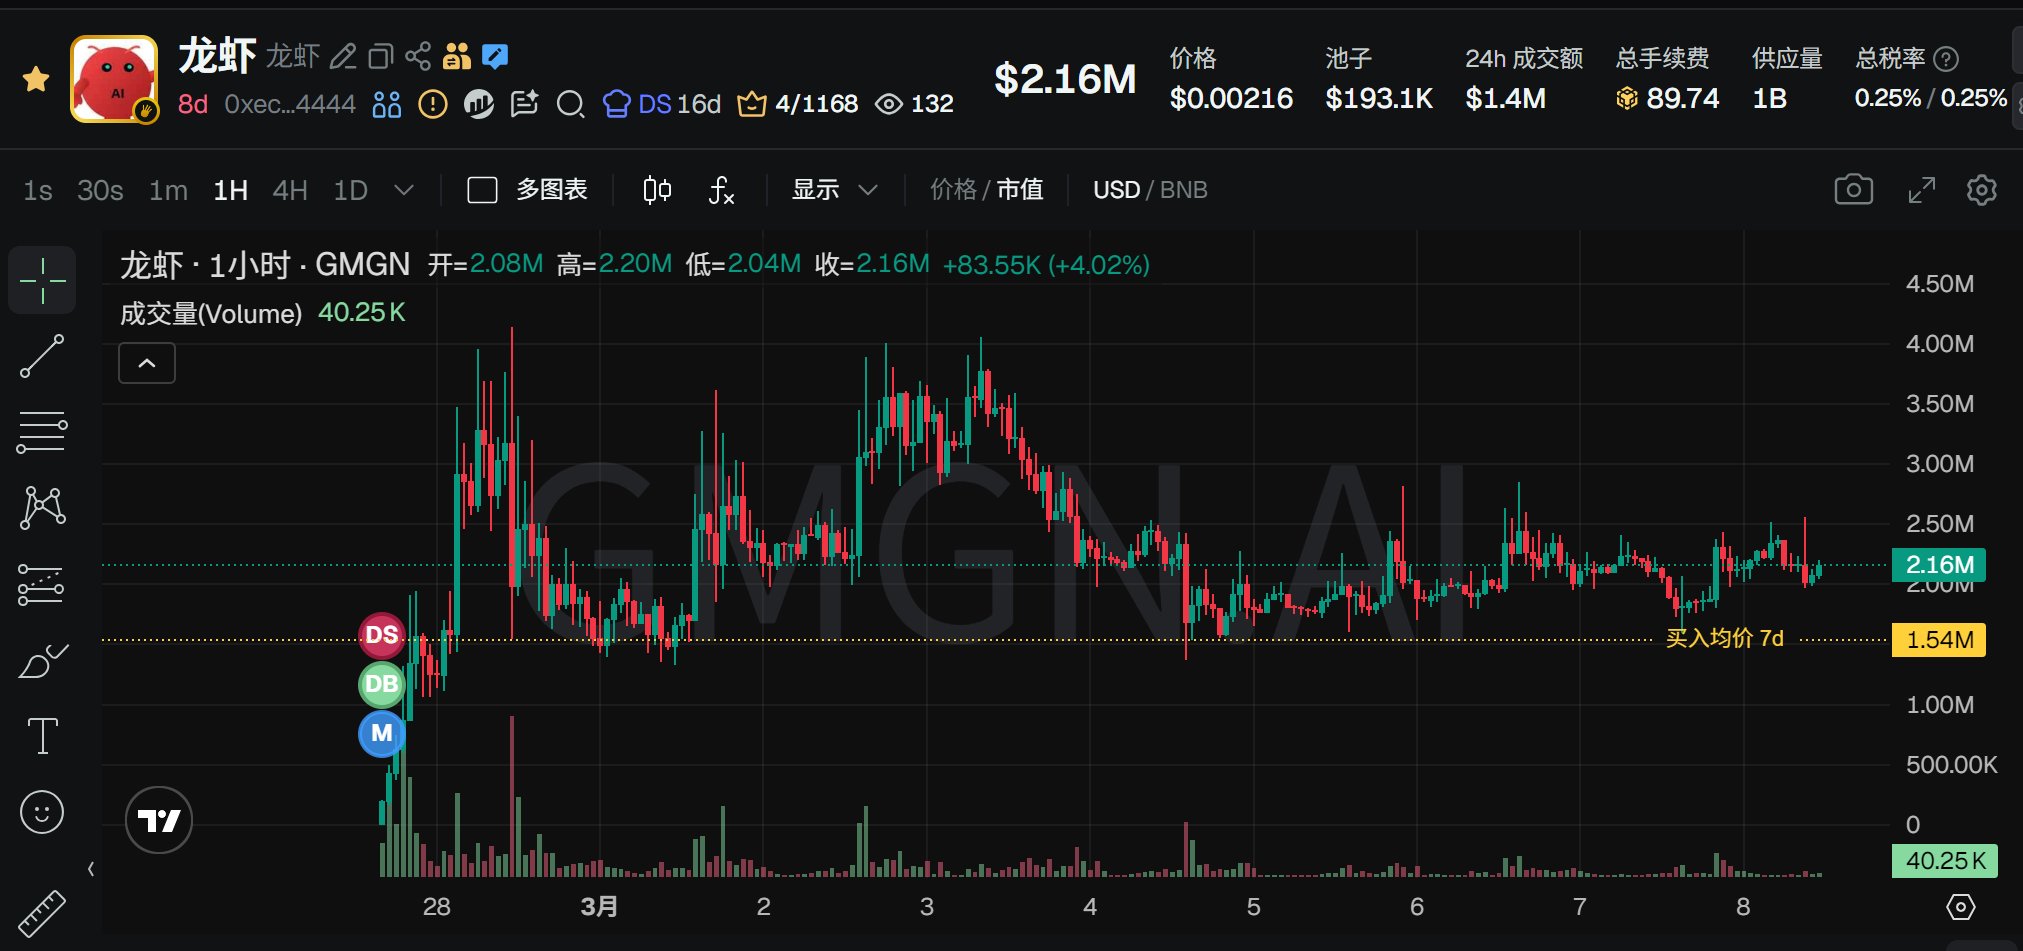Switch chart to 价格 price mode

coord(953,190)
